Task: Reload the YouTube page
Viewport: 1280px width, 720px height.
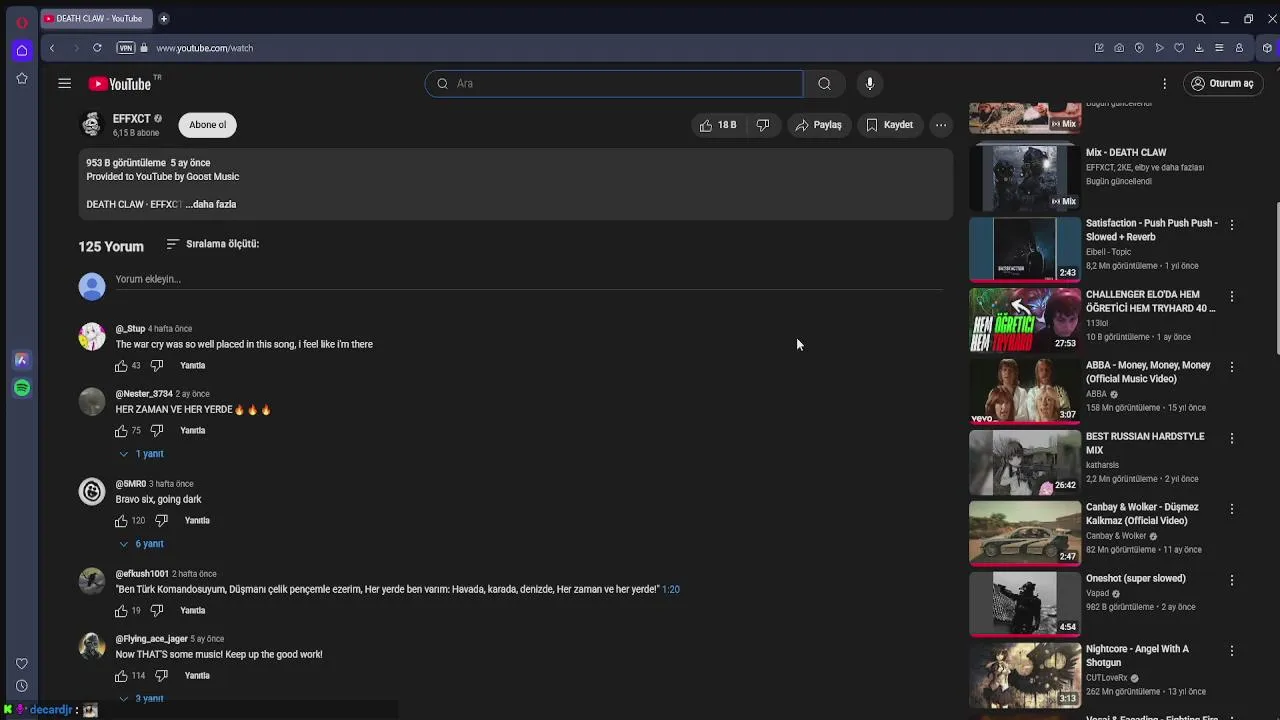Action: [x=97, y=48]
